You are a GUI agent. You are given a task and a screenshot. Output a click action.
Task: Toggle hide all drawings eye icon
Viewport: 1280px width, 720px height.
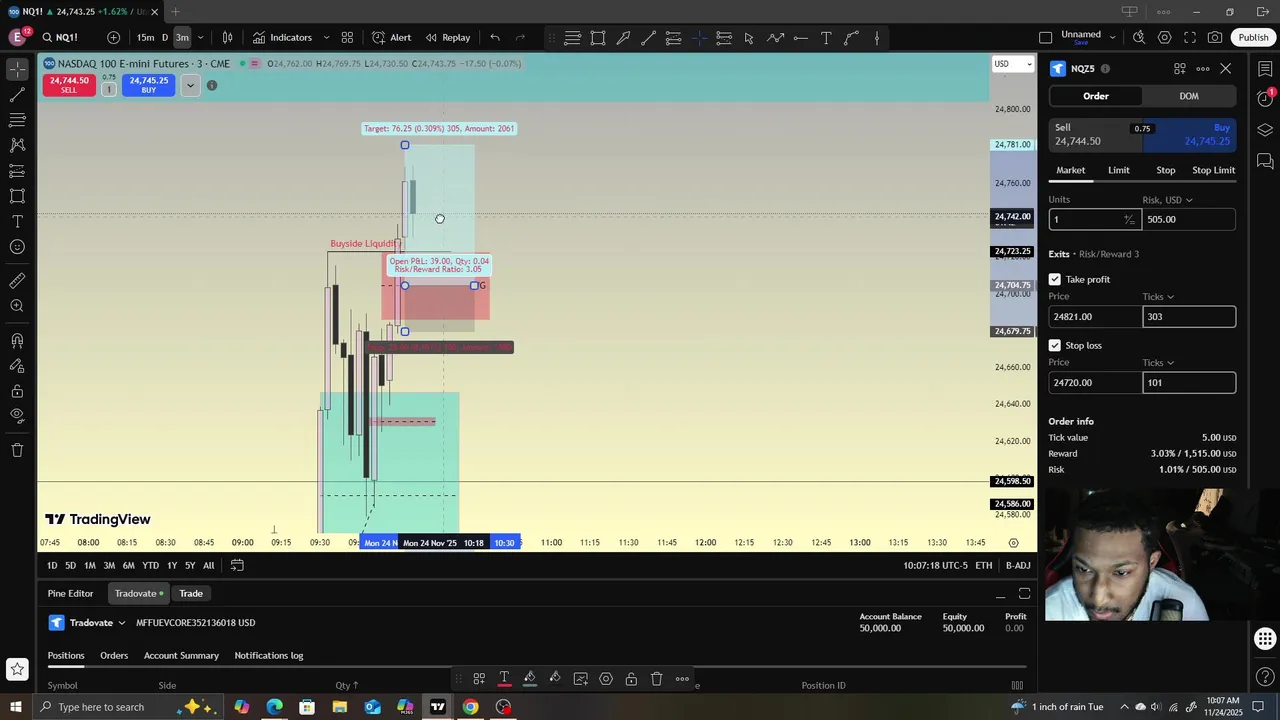click(17, 416)
